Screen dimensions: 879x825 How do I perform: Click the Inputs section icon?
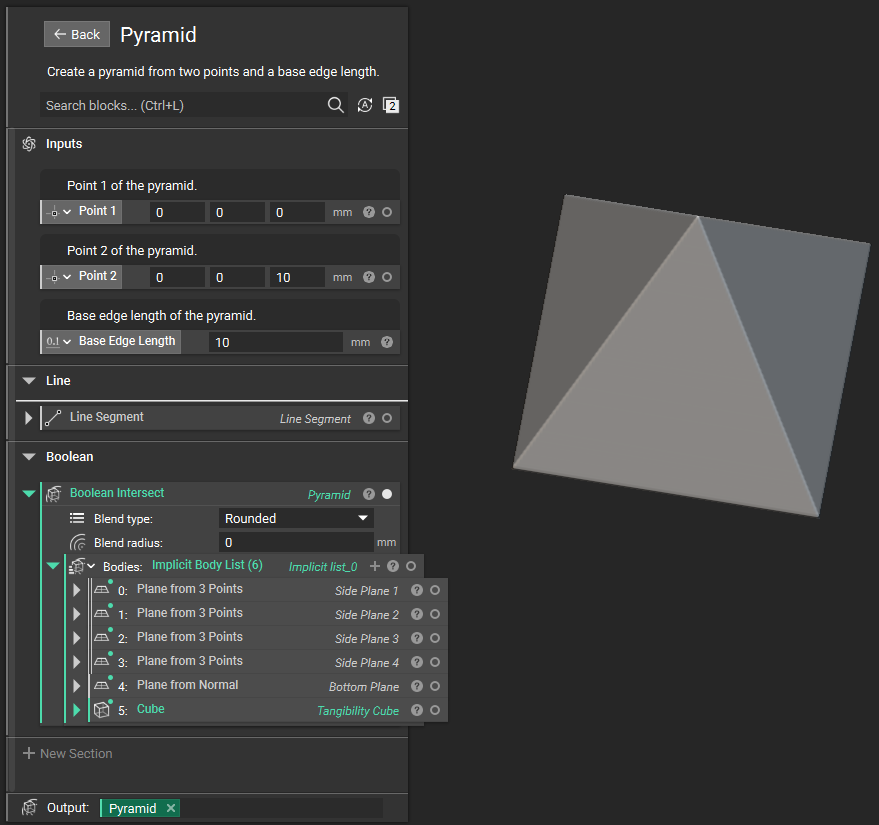(x=29, y=144)
